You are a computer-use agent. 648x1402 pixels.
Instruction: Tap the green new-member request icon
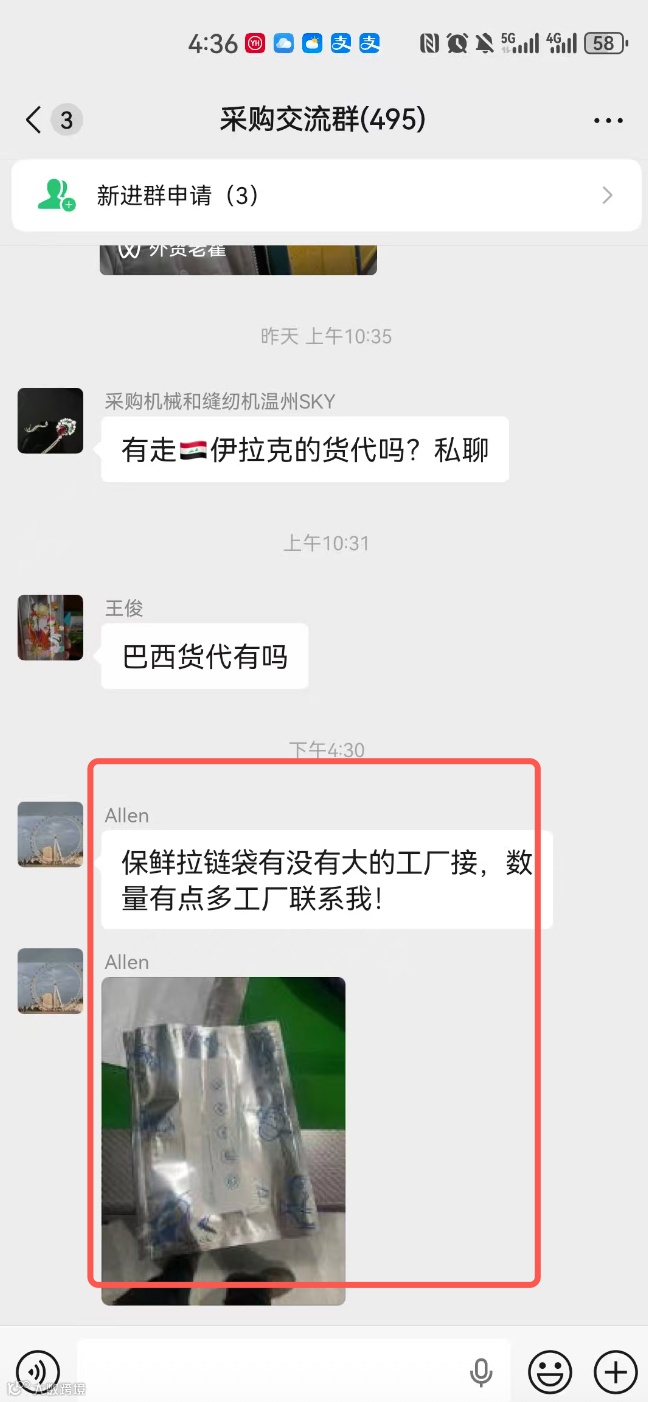(x=56, y=195)
